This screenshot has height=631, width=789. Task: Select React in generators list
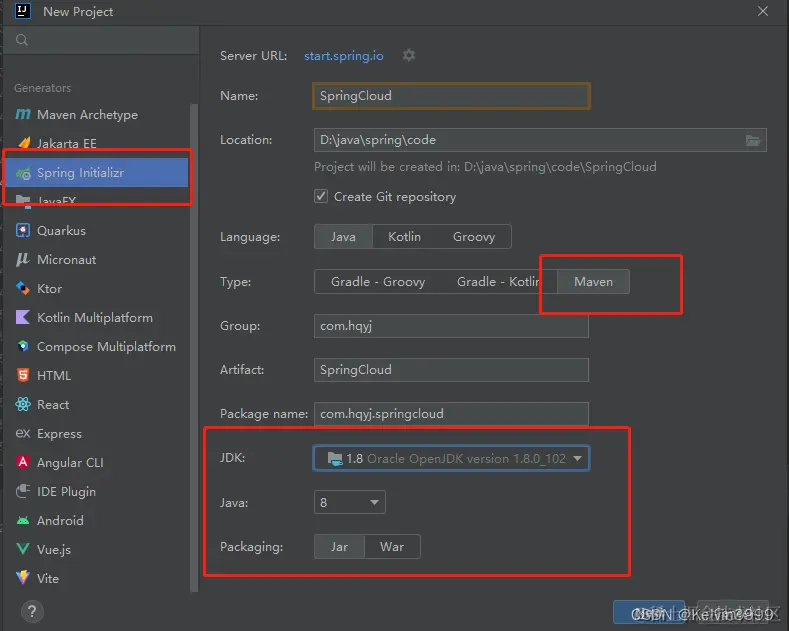click(96, 405)
